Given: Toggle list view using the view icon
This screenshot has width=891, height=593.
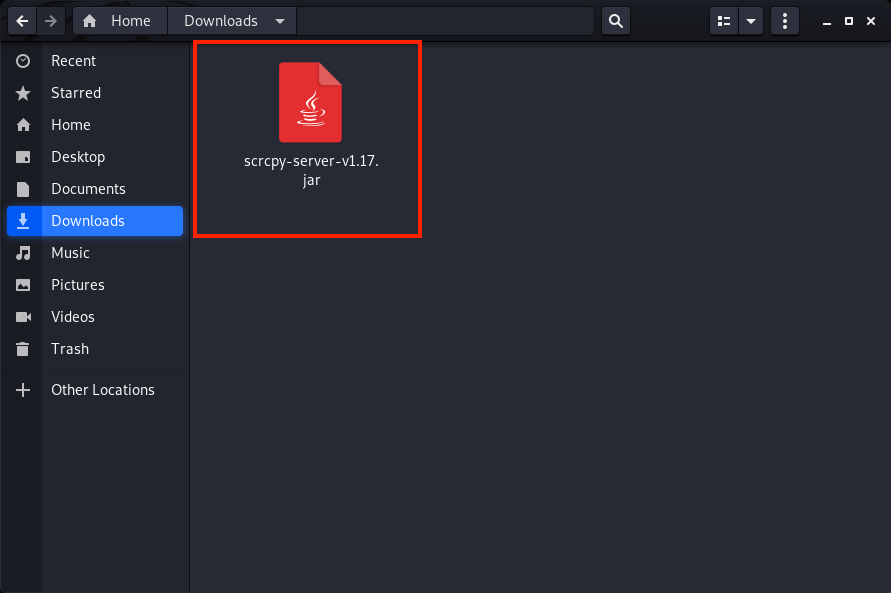Looking at the screenshot, I should (724, 21).
